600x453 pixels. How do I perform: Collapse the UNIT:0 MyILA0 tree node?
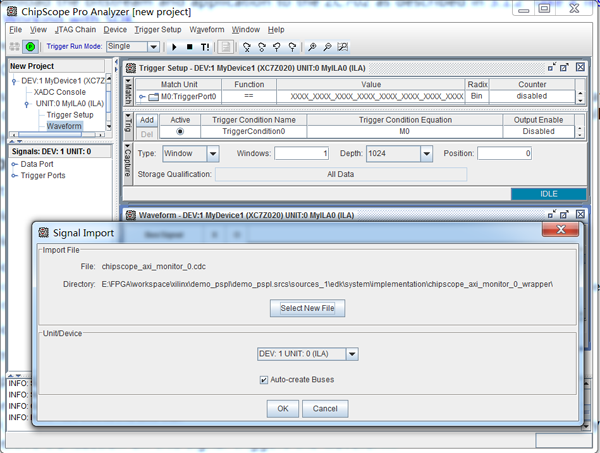26,104
